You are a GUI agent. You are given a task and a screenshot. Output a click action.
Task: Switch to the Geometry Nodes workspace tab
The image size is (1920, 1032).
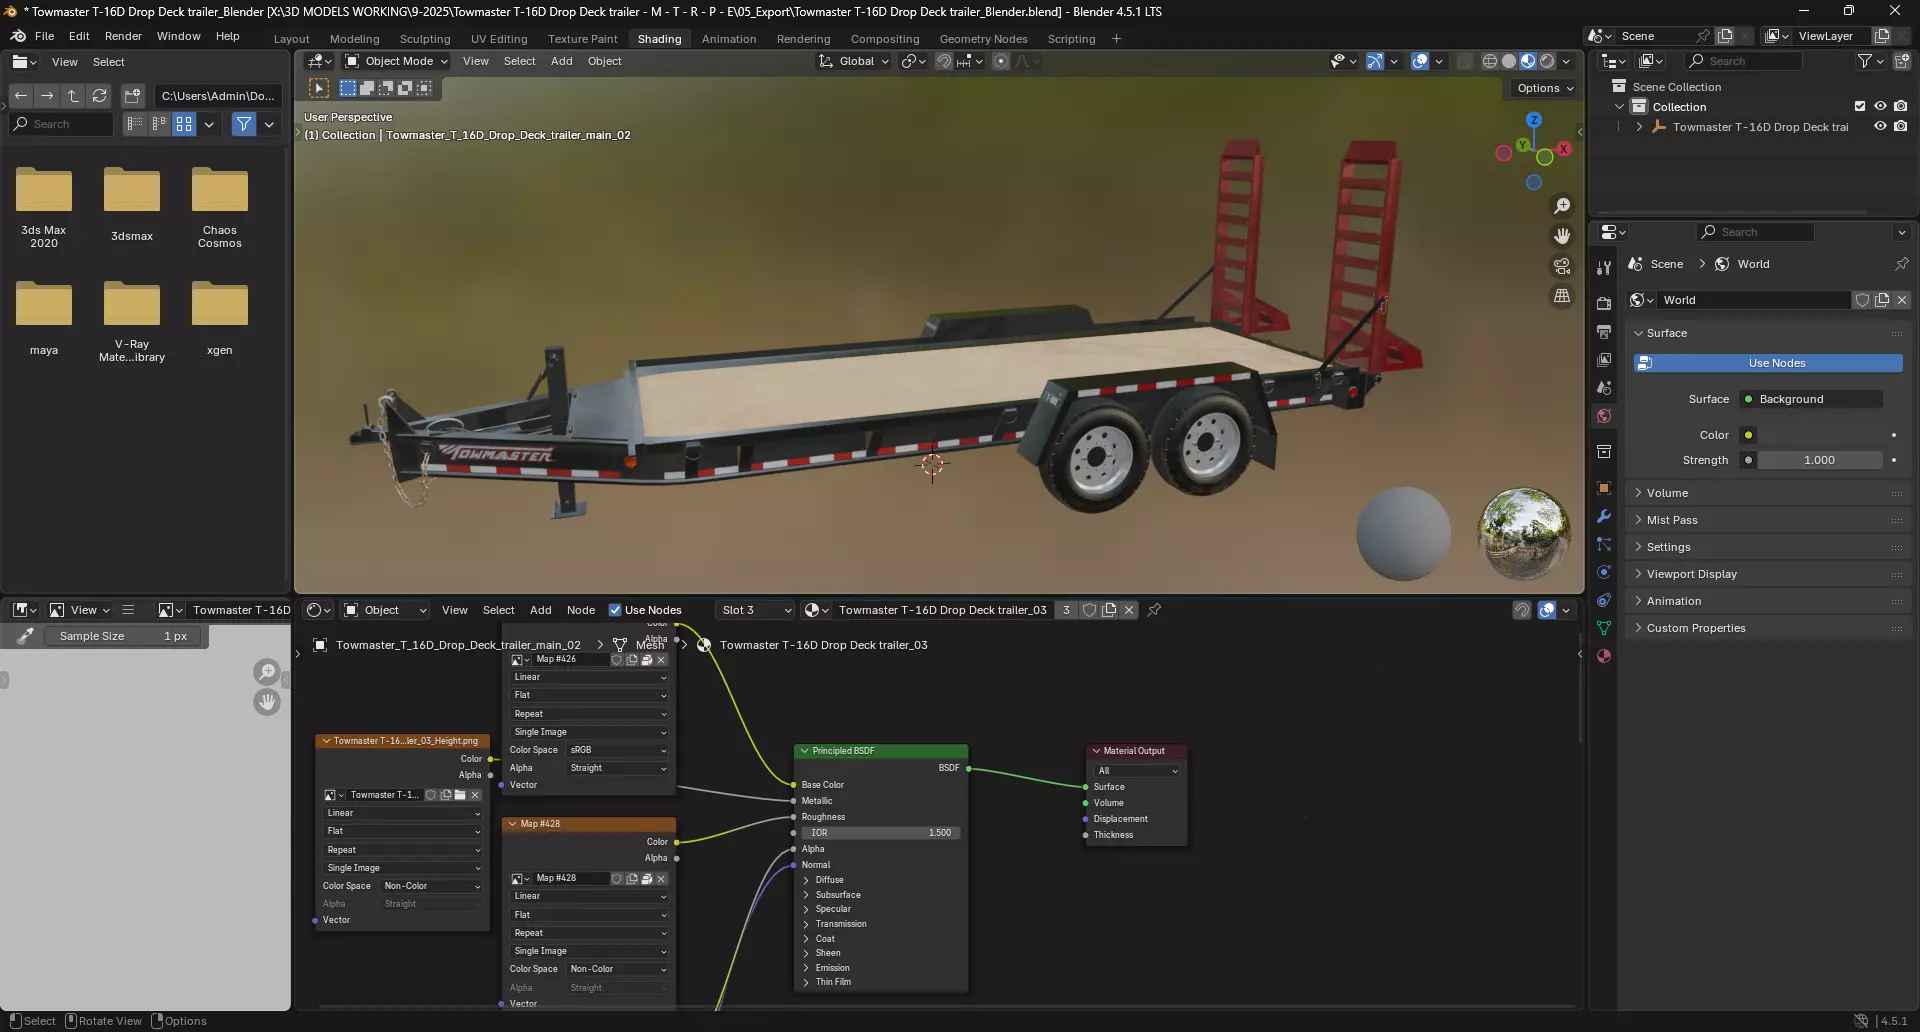[x=983, y=39]
